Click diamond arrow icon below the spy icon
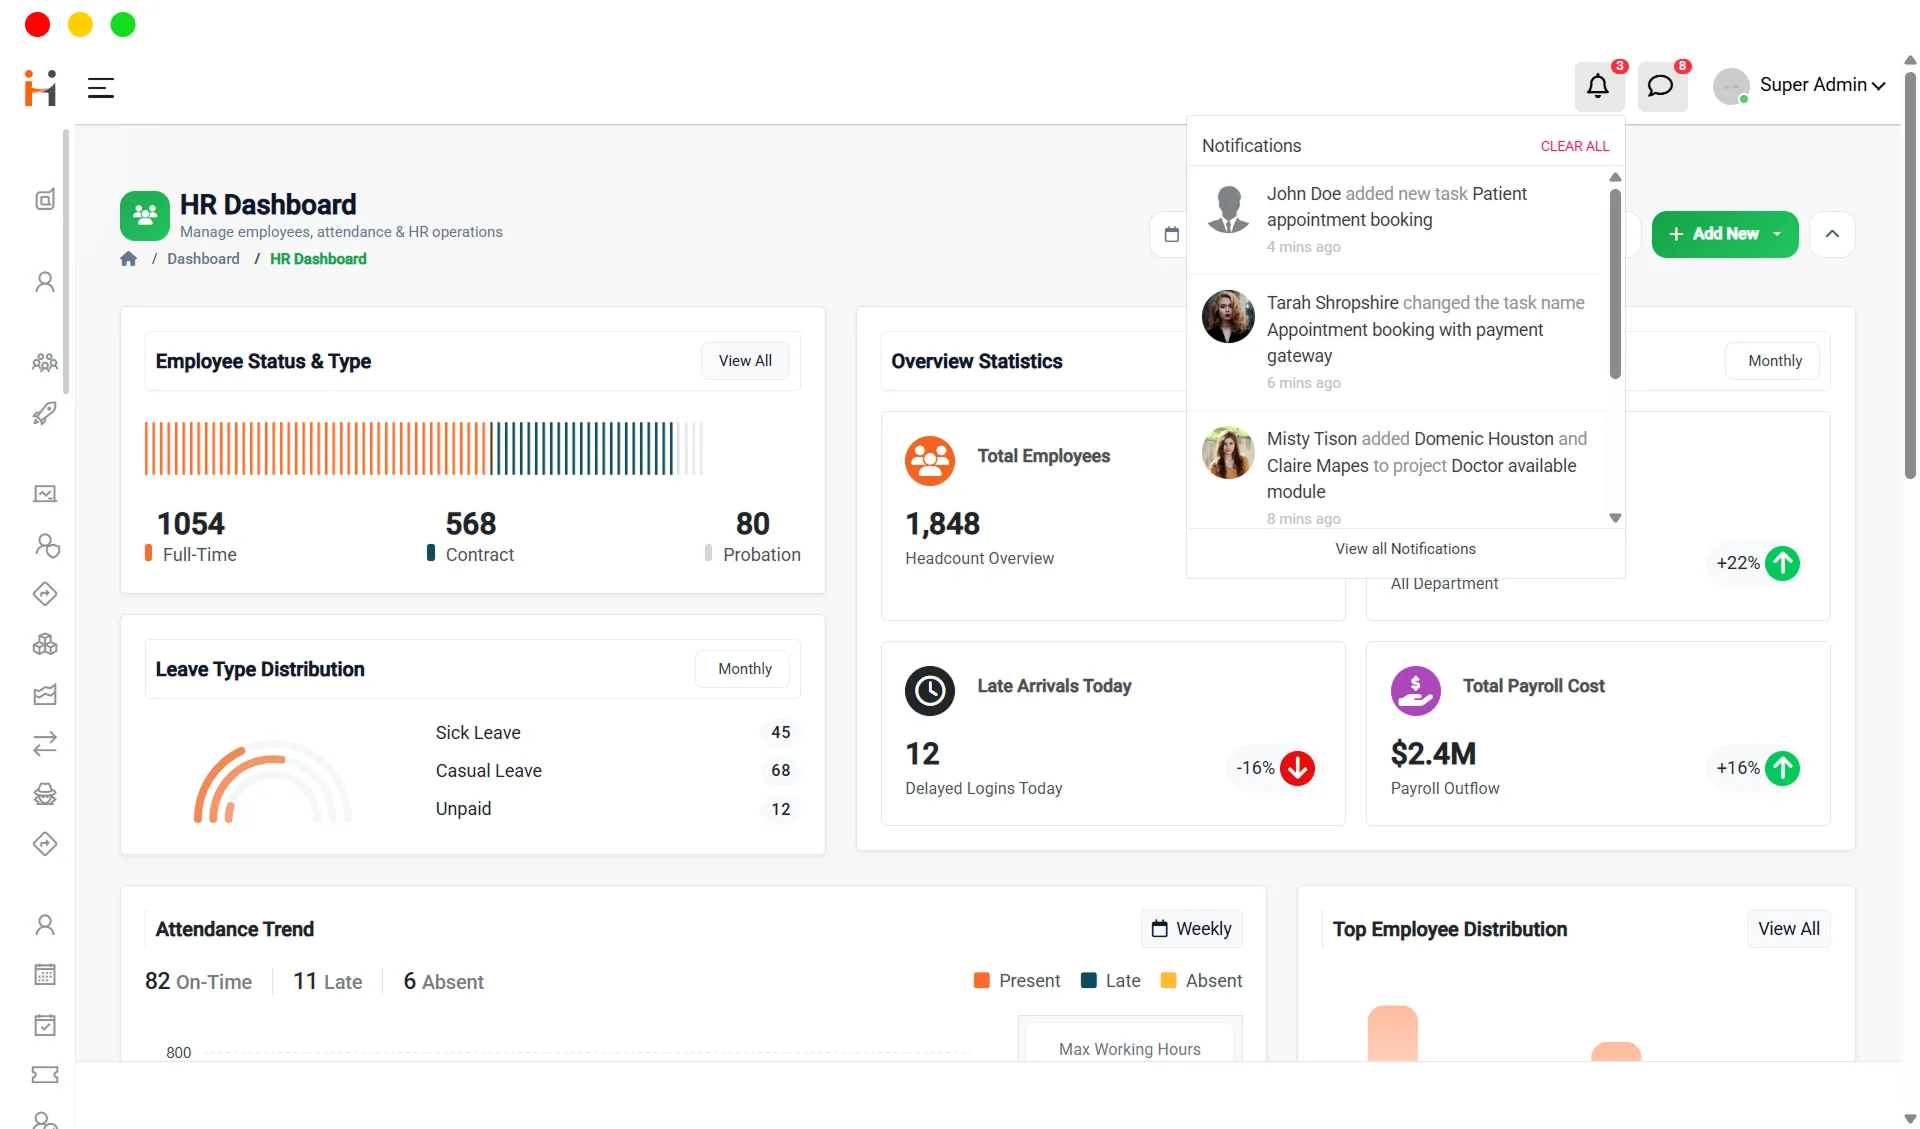The width and height of the screenshot is (1920, 1129). click(x=45, y=844)
